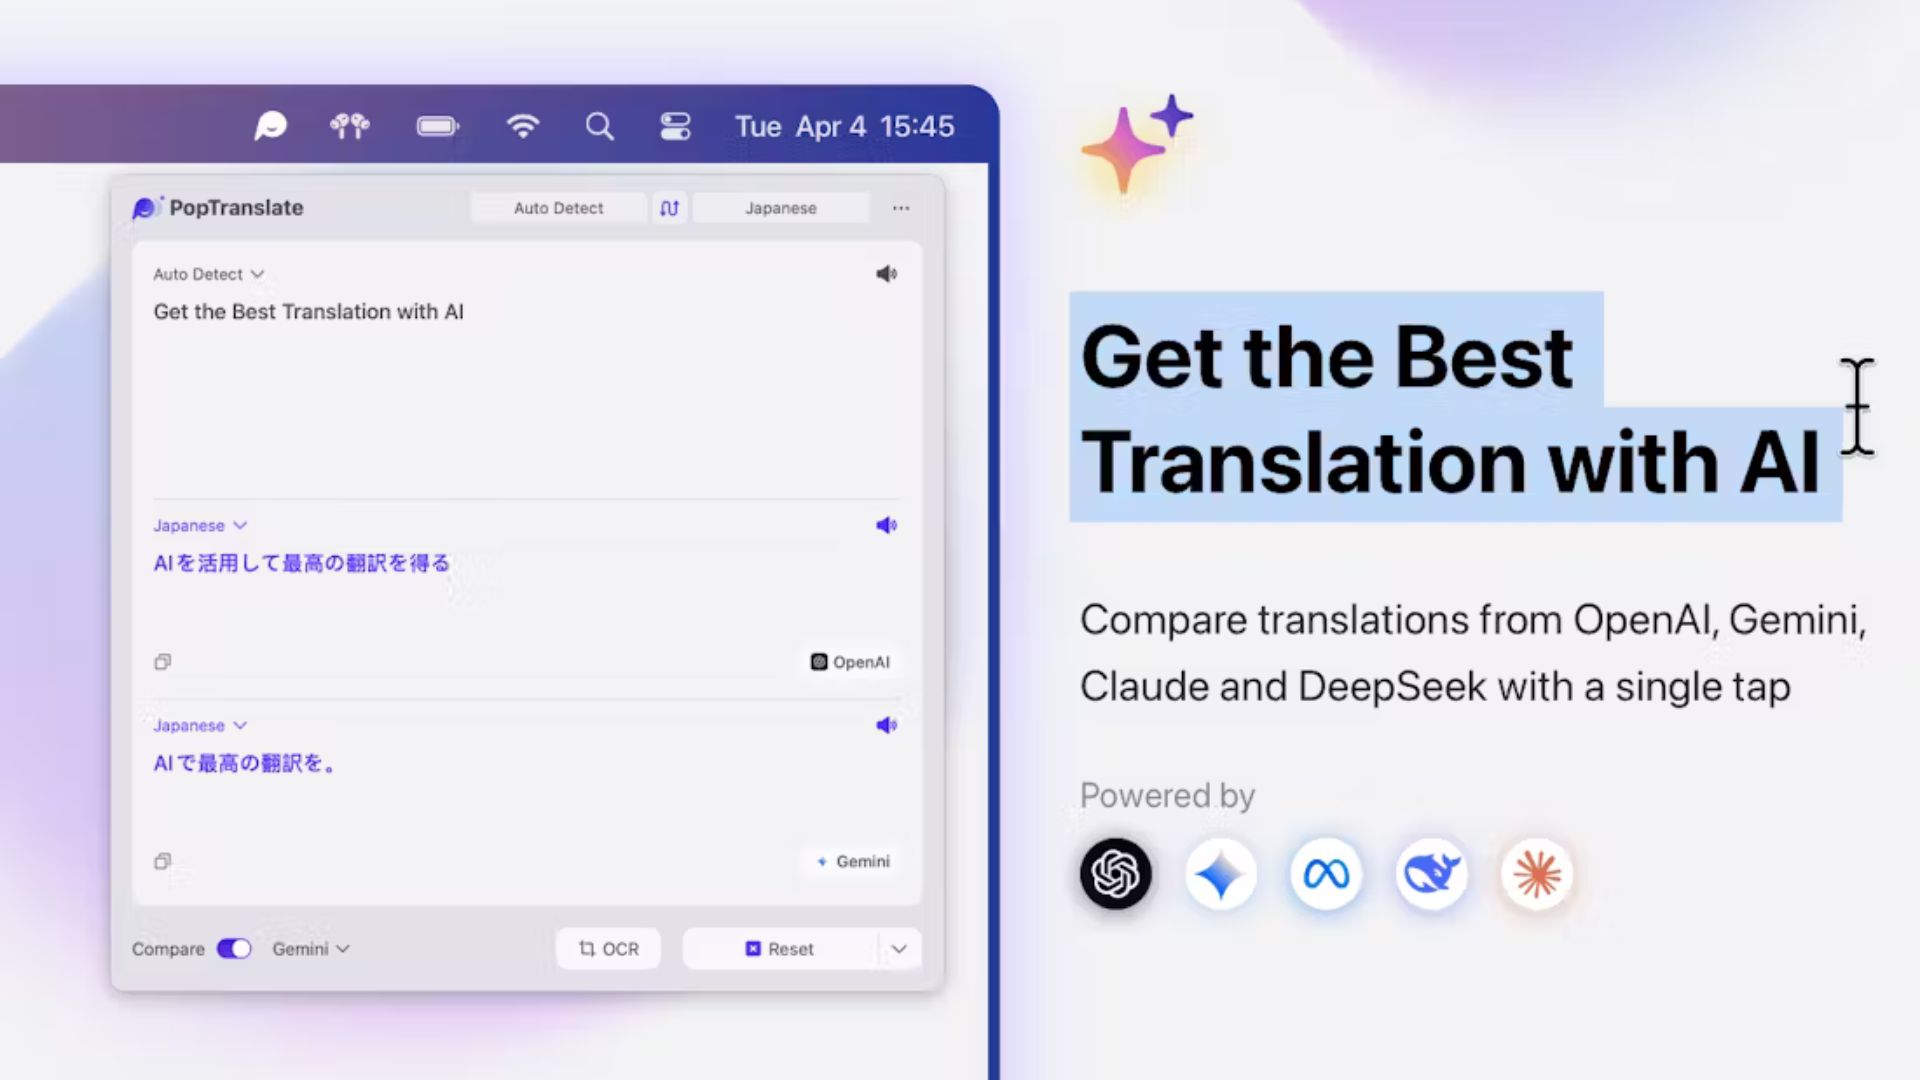Click the swap languages icon
This screenshot has height=1080, width=1920.
pyautogui.click(x=669, y=207)
